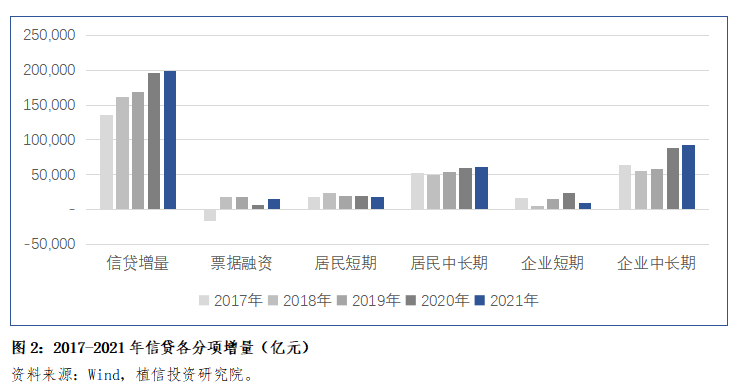Screen dimensions: 737x387
Task: Select the lightest 2017 bar in 居民中长期
Action: point(417,191)
